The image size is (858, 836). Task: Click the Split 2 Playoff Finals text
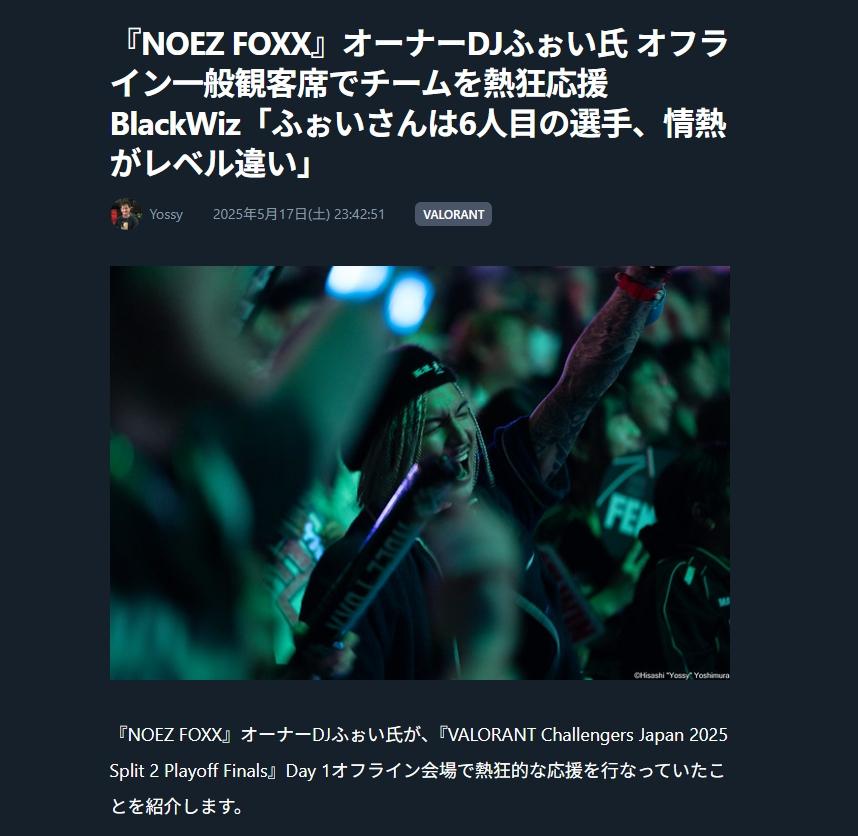pos(188,770)
